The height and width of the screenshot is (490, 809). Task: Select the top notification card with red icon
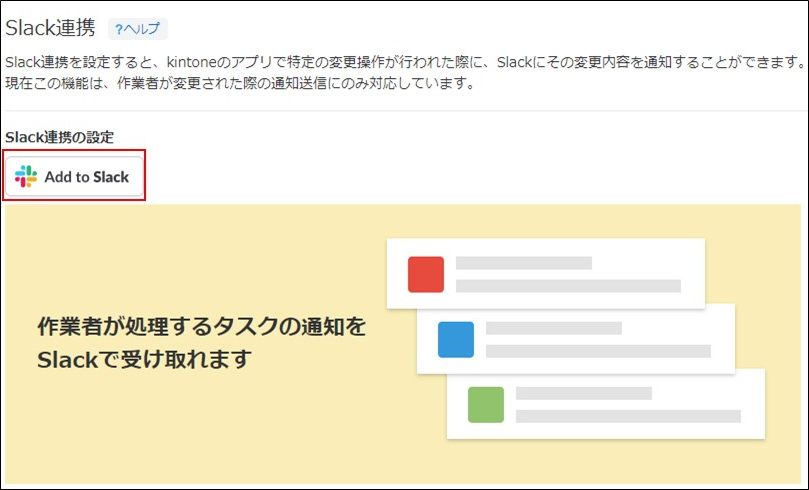(546, 273)
